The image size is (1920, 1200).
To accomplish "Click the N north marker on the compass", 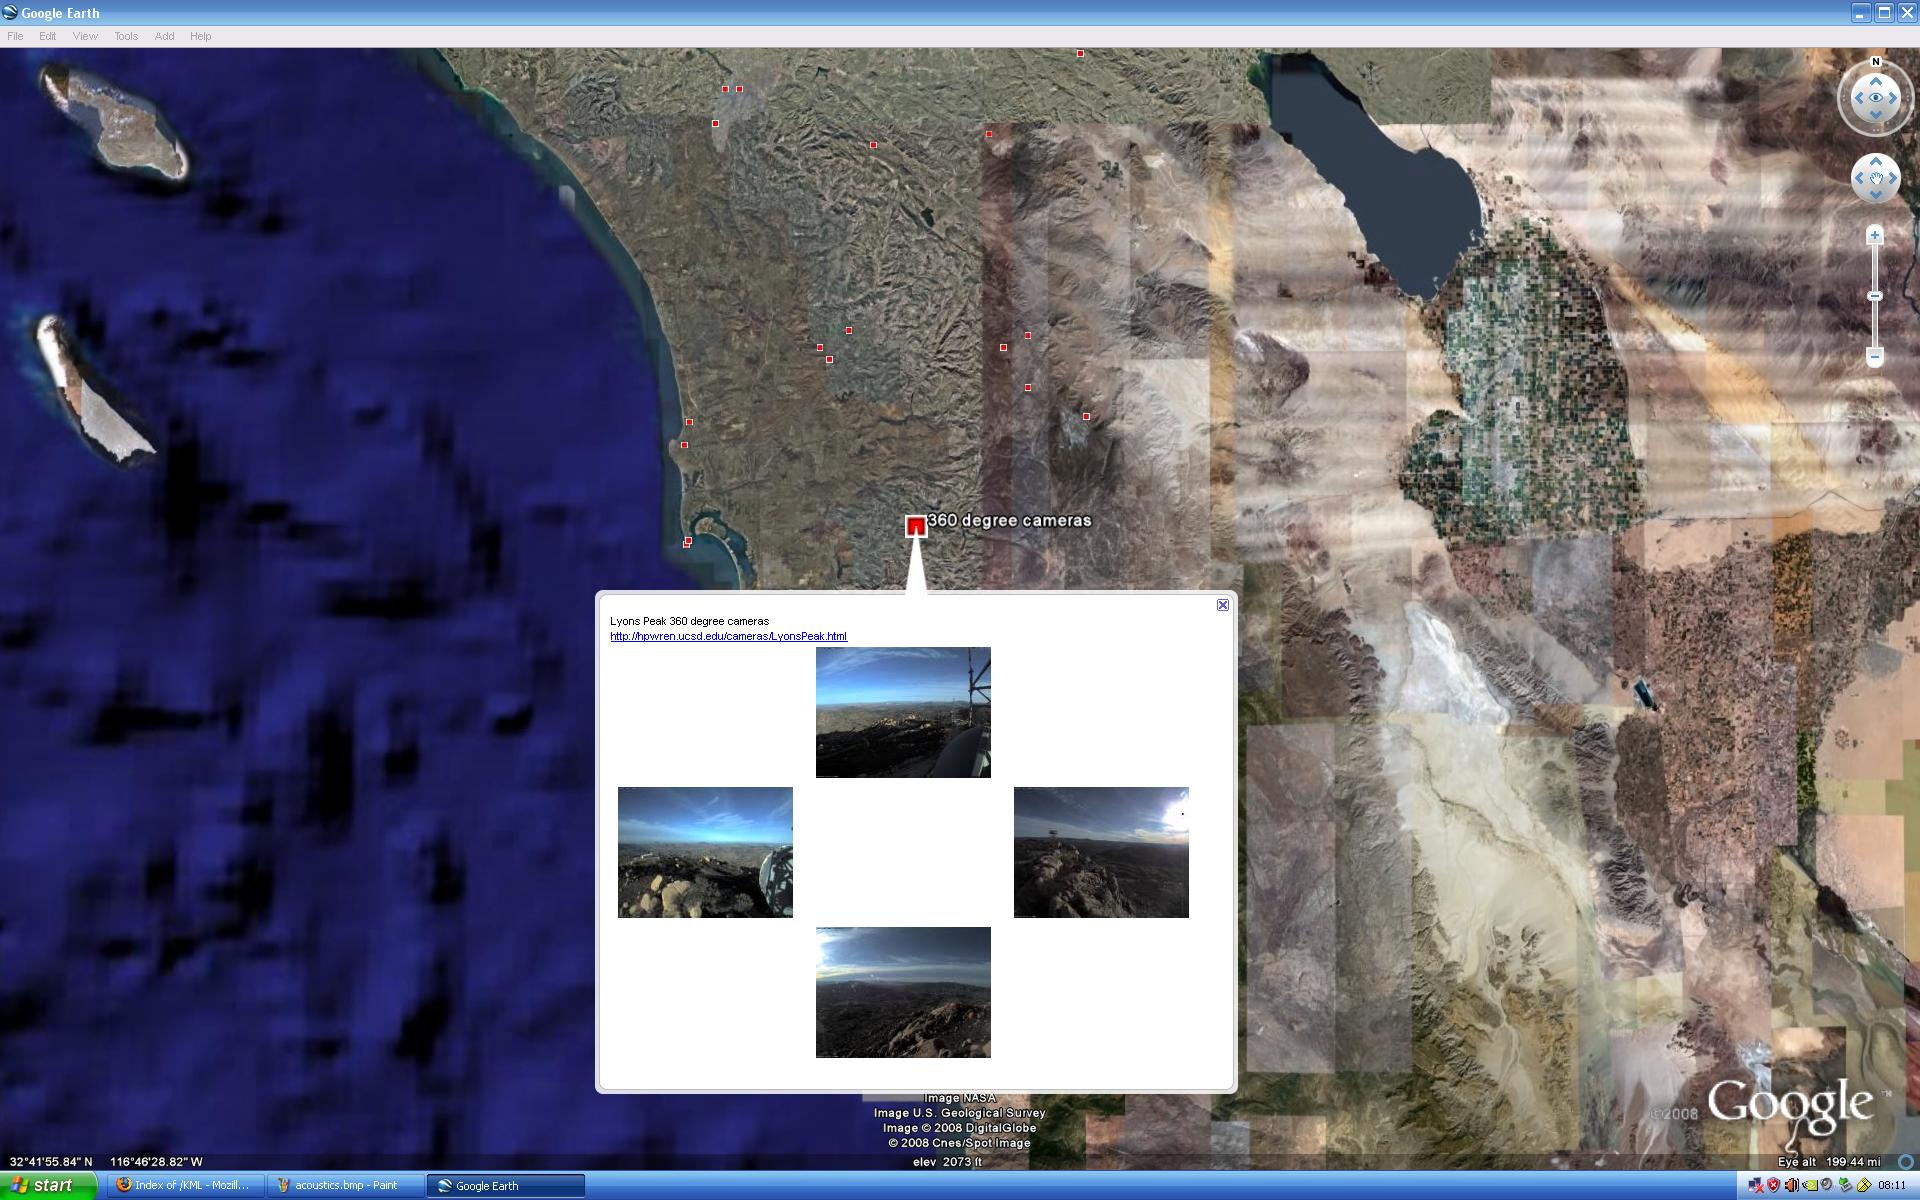I will pos(1875,62).
